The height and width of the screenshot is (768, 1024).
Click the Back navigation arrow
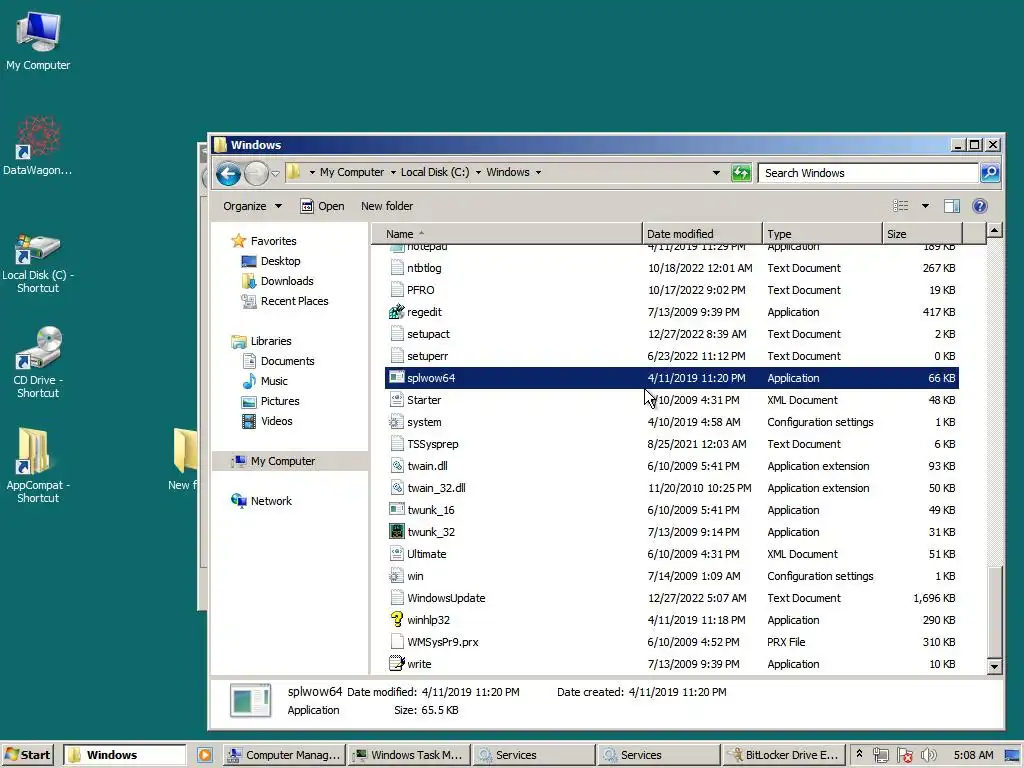(229, 173)
